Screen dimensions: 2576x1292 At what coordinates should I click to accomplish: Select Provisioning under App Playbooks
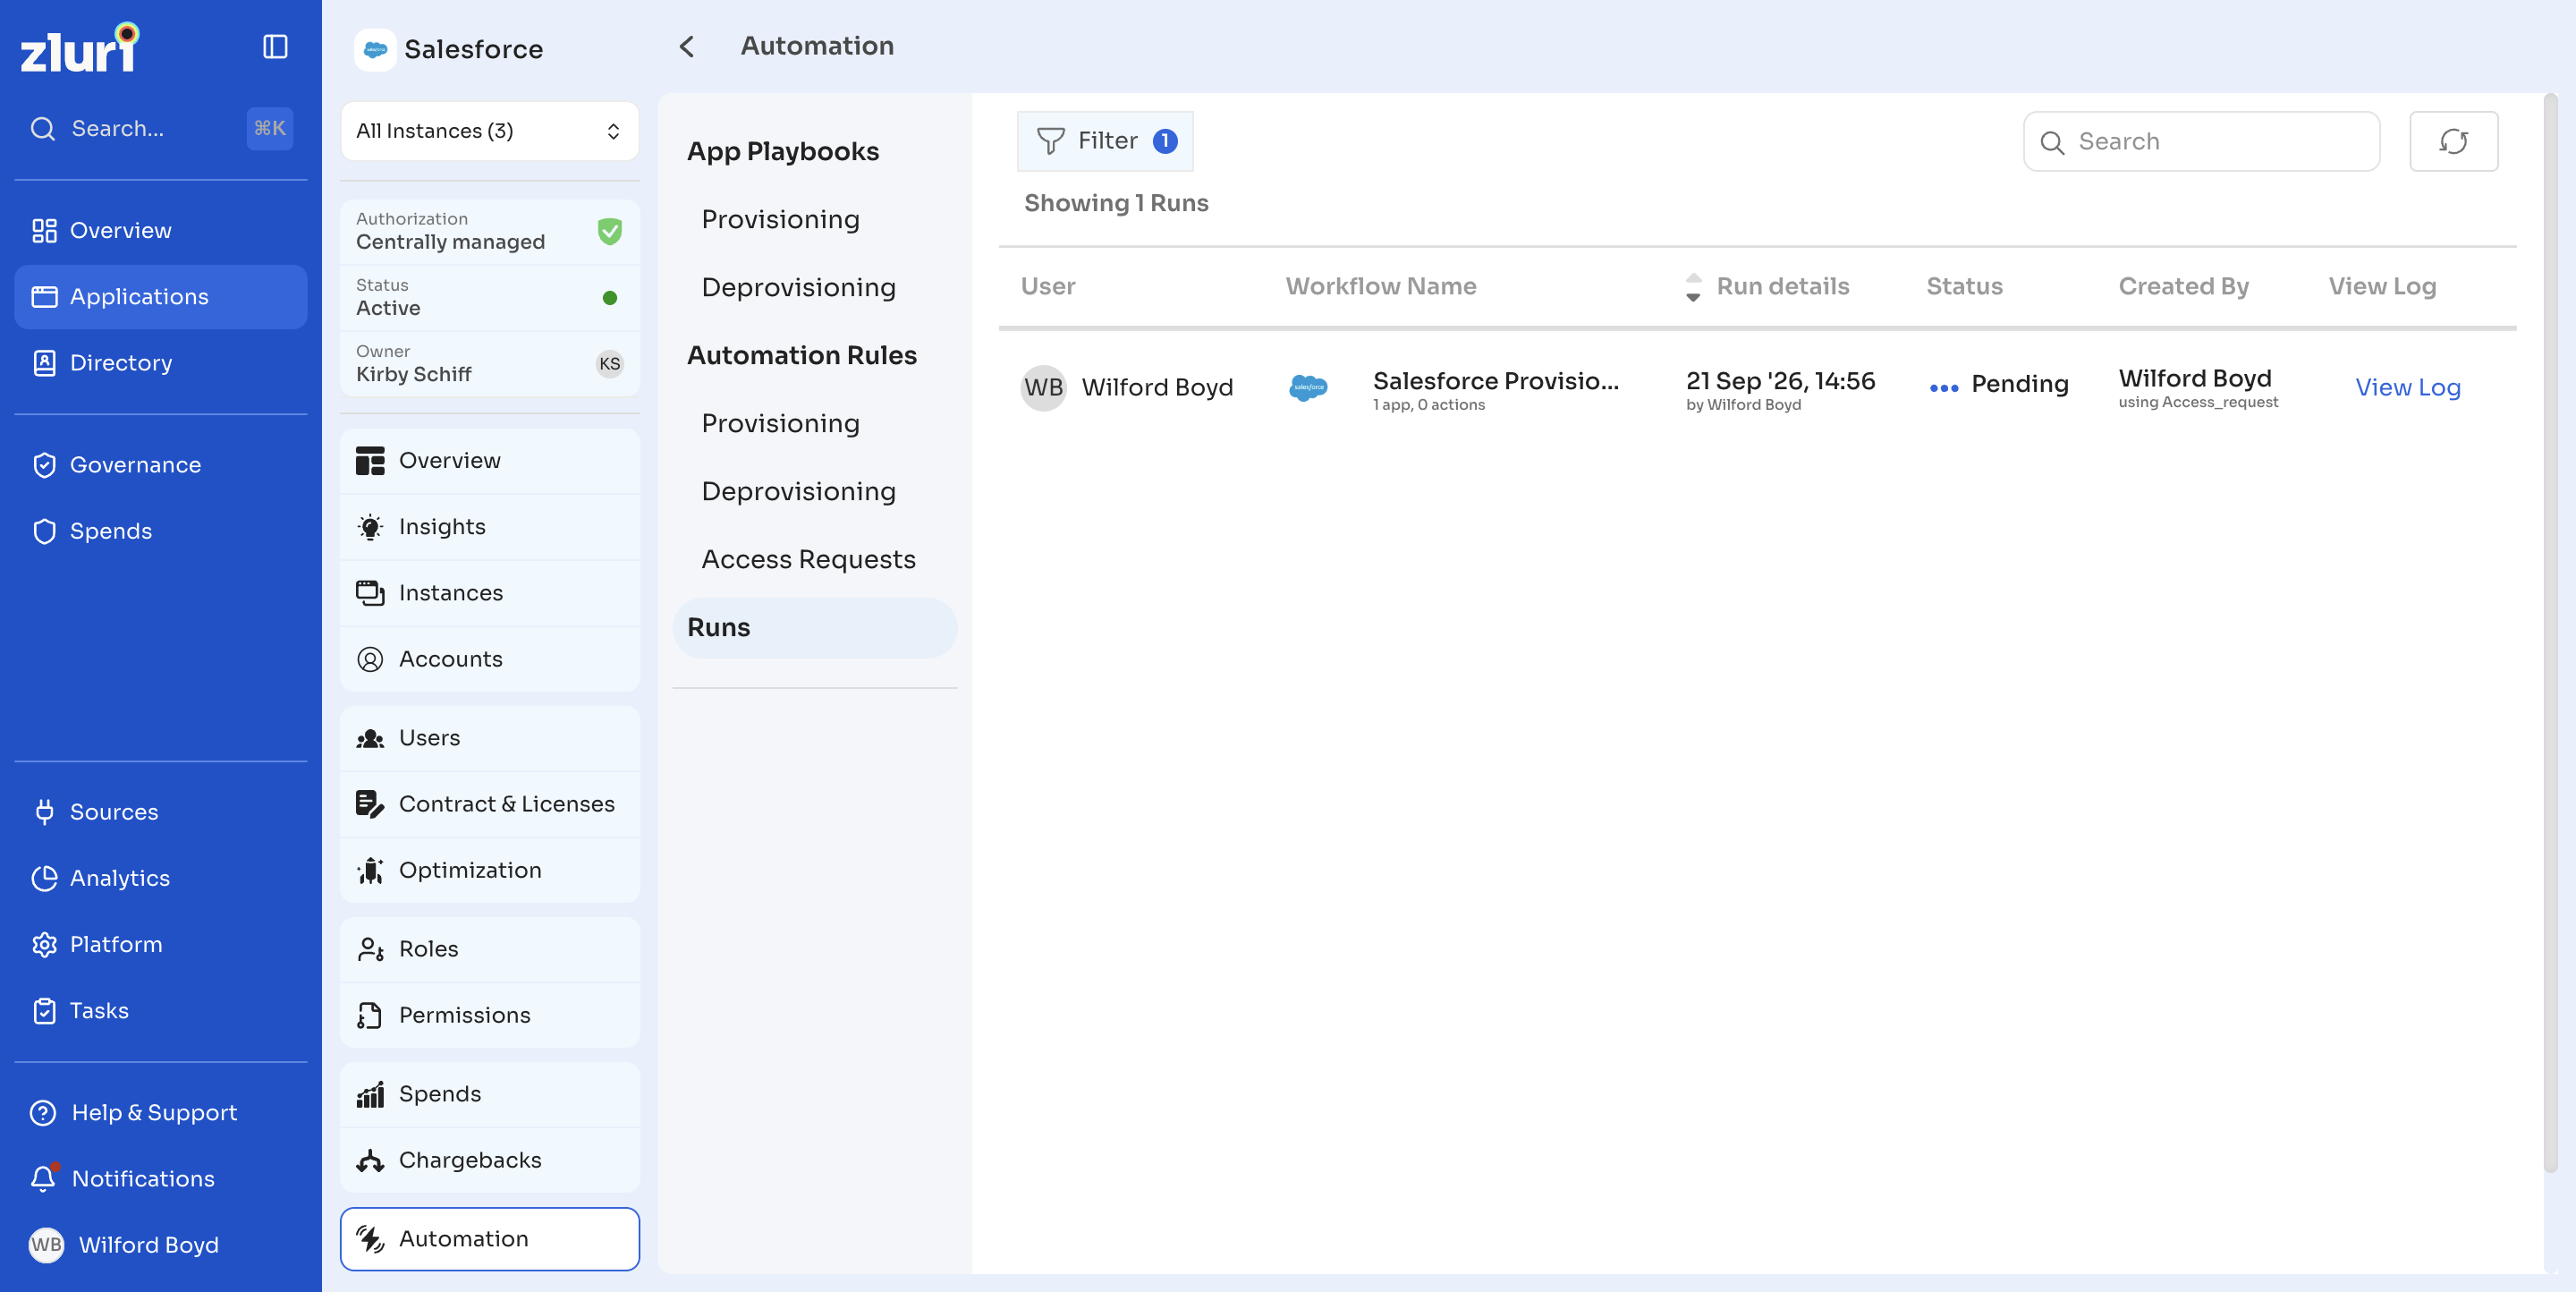pos(780,219)
